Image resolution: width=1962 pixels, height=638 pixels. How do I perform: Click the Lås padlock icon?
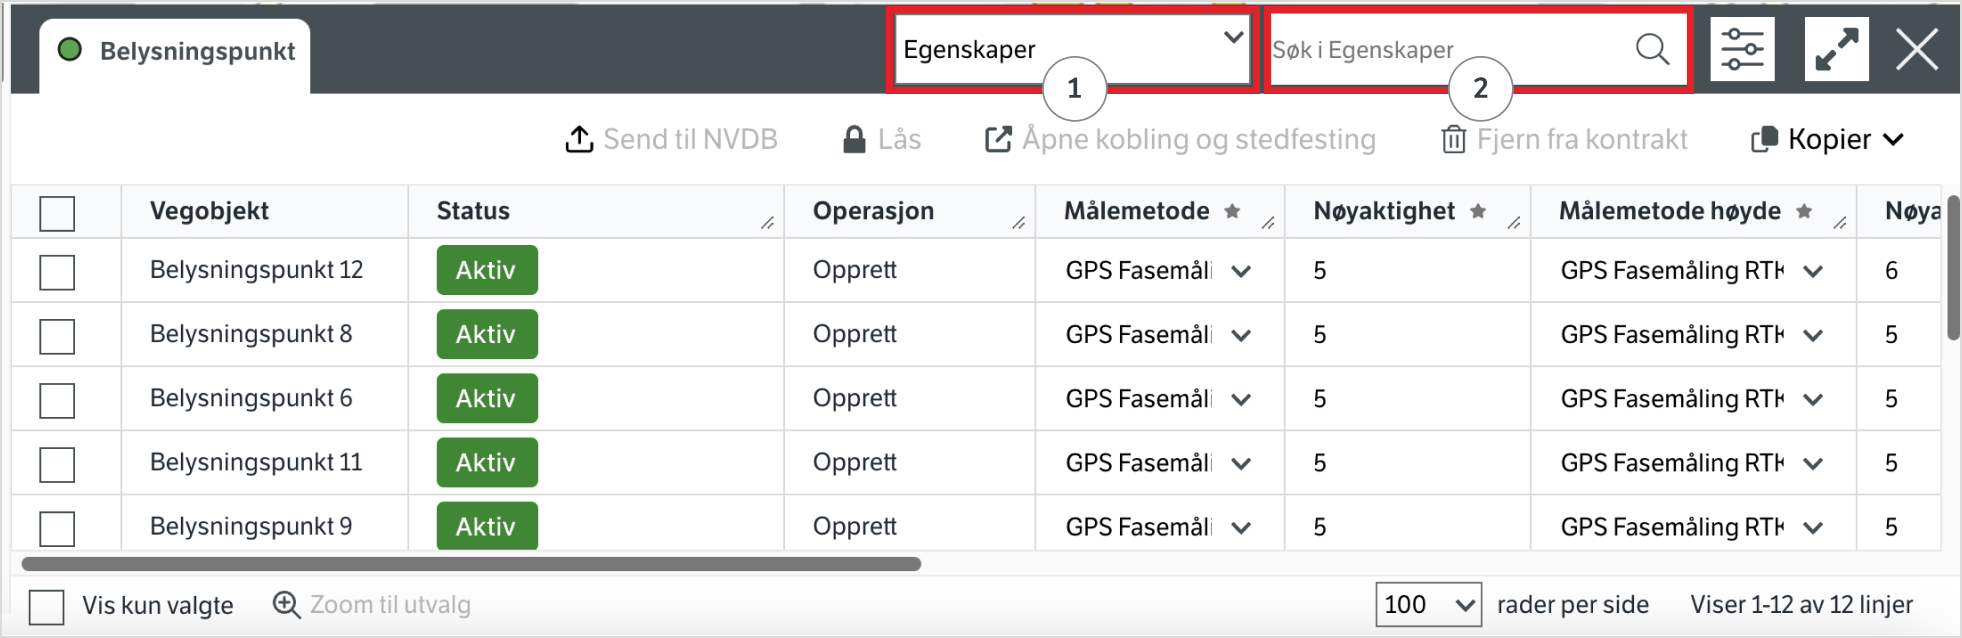click(x=854, y=140)
